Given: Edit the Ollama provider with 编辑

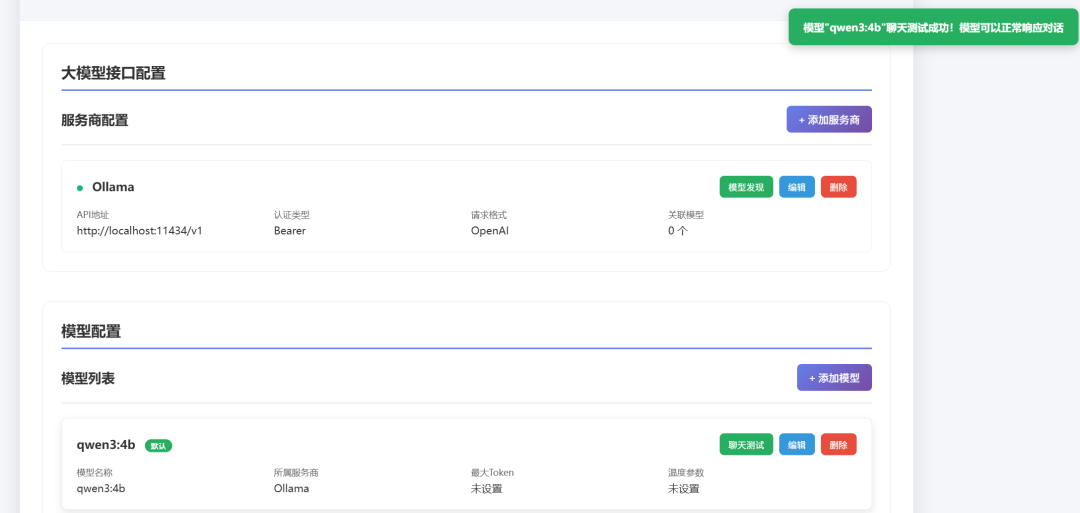Looking at the screenshot, I should [797, 187].
